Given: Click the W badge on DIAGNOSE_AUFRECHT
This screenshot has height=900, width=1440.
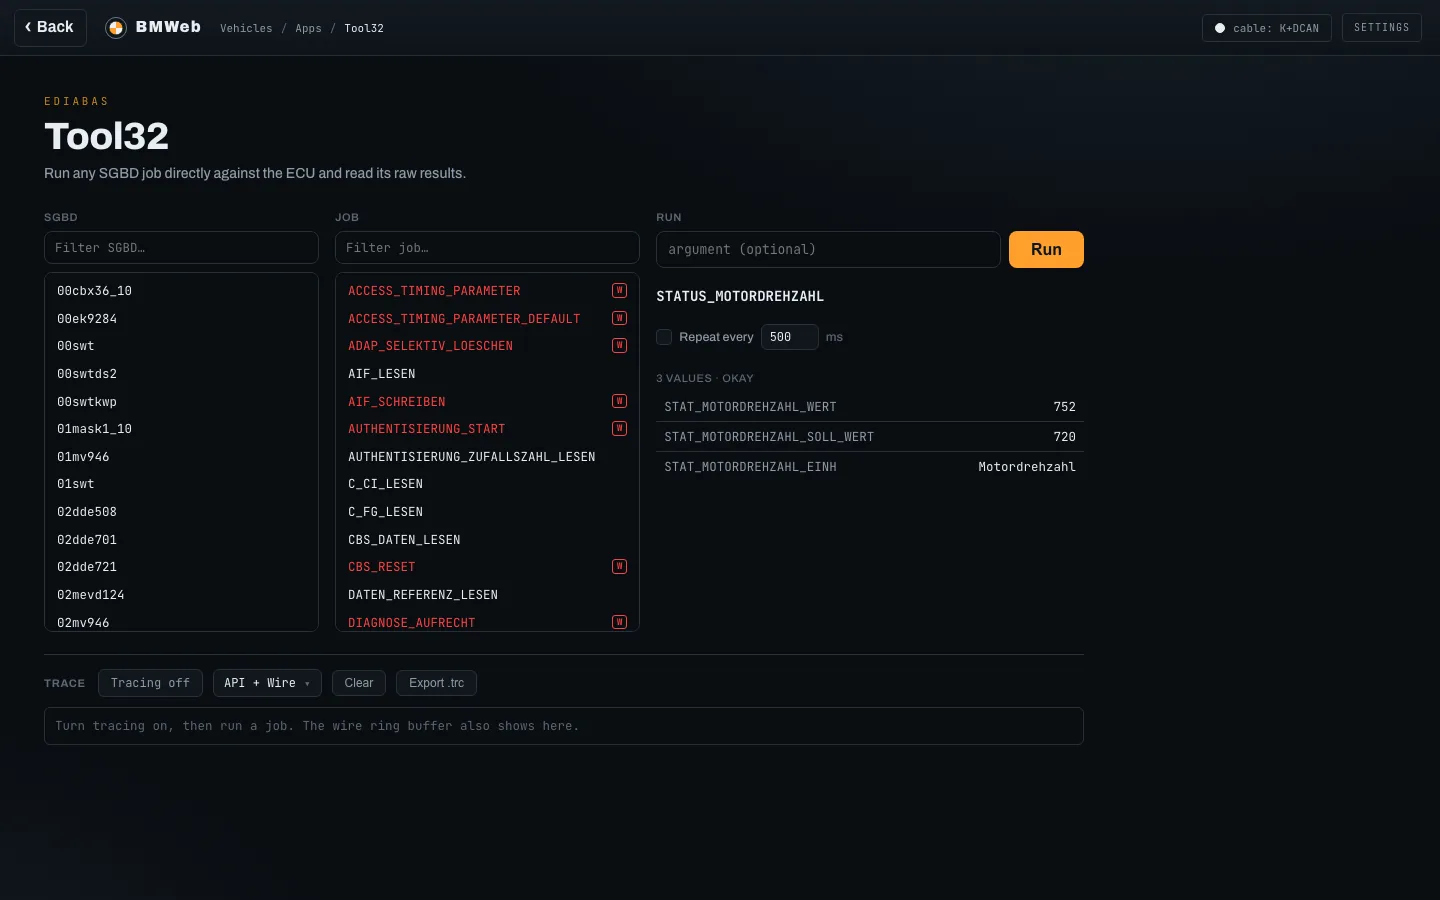Looking at the screenshot, I should 619,622.
